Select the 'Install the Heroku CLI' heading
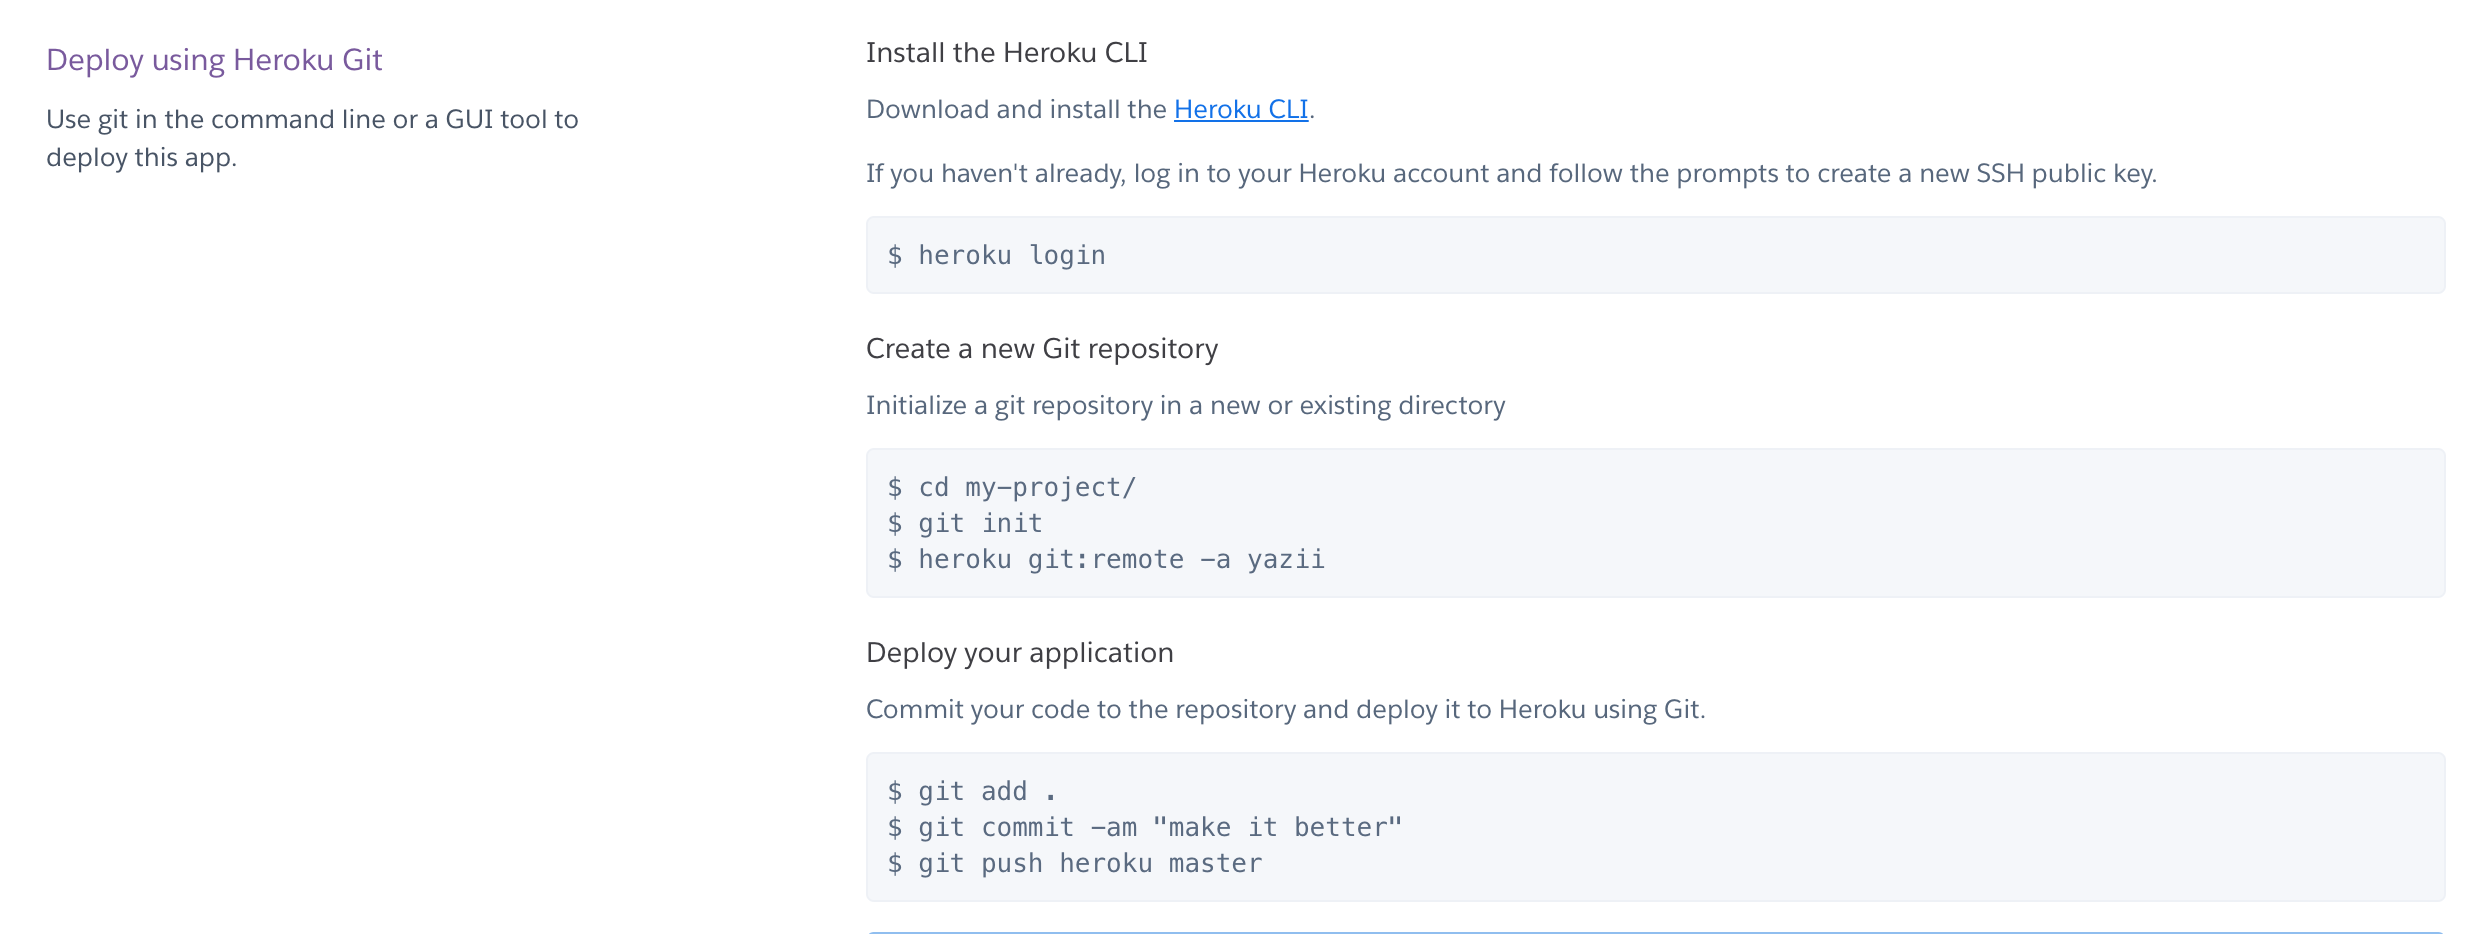This screenshot has width=2490, height=934. [1007, 52]
